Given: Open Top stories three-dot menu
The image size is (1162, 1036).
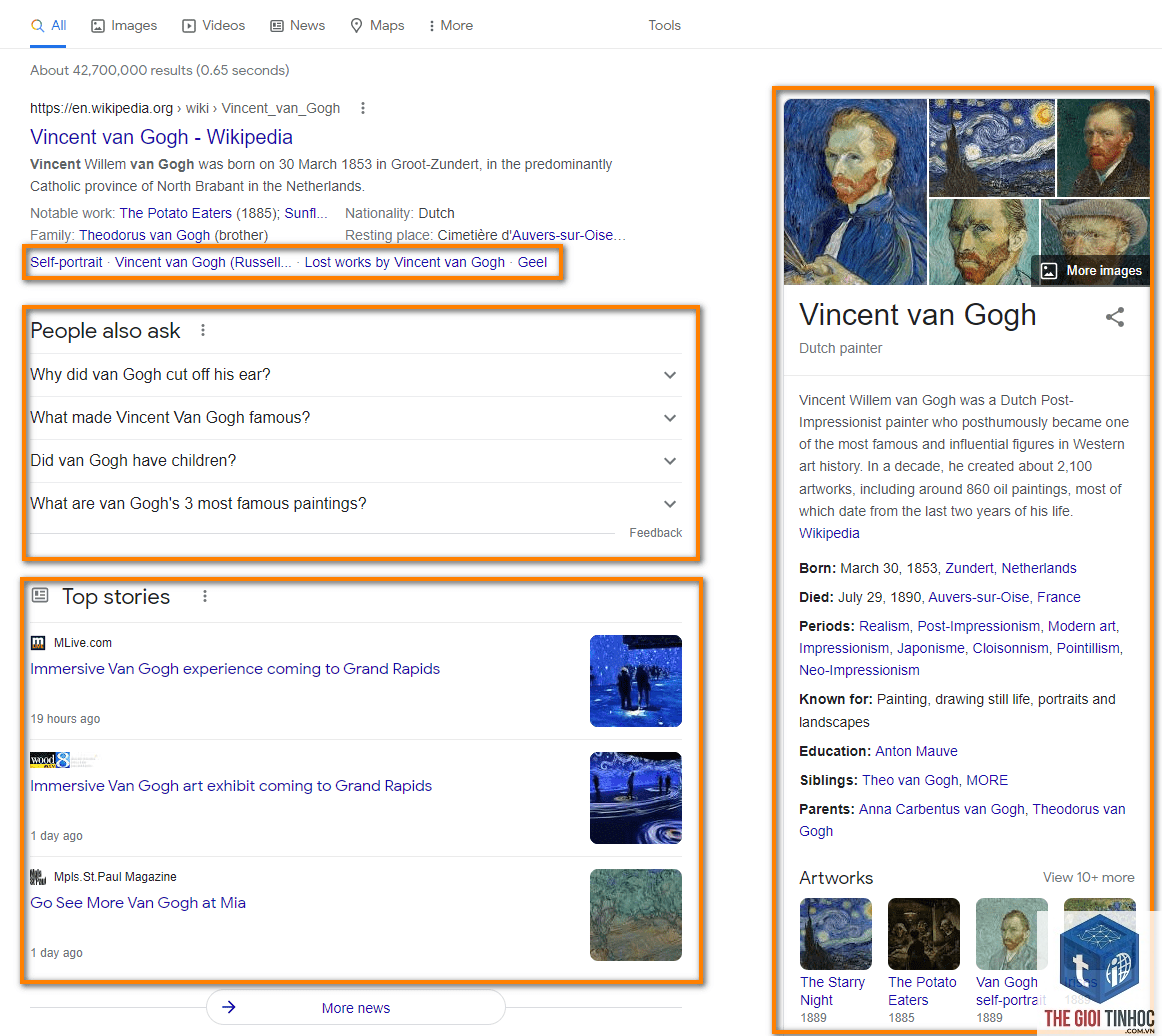Looking at the screenshot, I should tap(205, 597).
